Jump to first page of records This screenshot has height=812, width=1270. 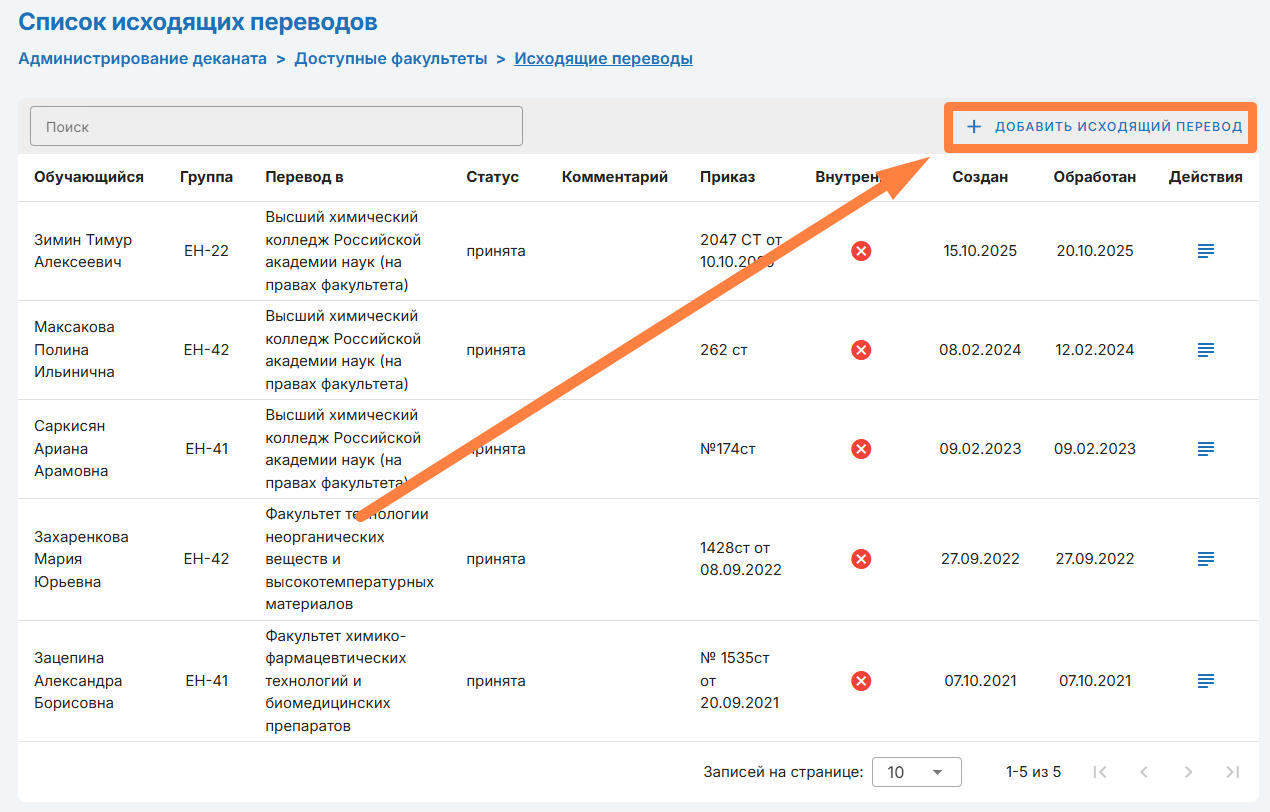tap(1100, 772)
